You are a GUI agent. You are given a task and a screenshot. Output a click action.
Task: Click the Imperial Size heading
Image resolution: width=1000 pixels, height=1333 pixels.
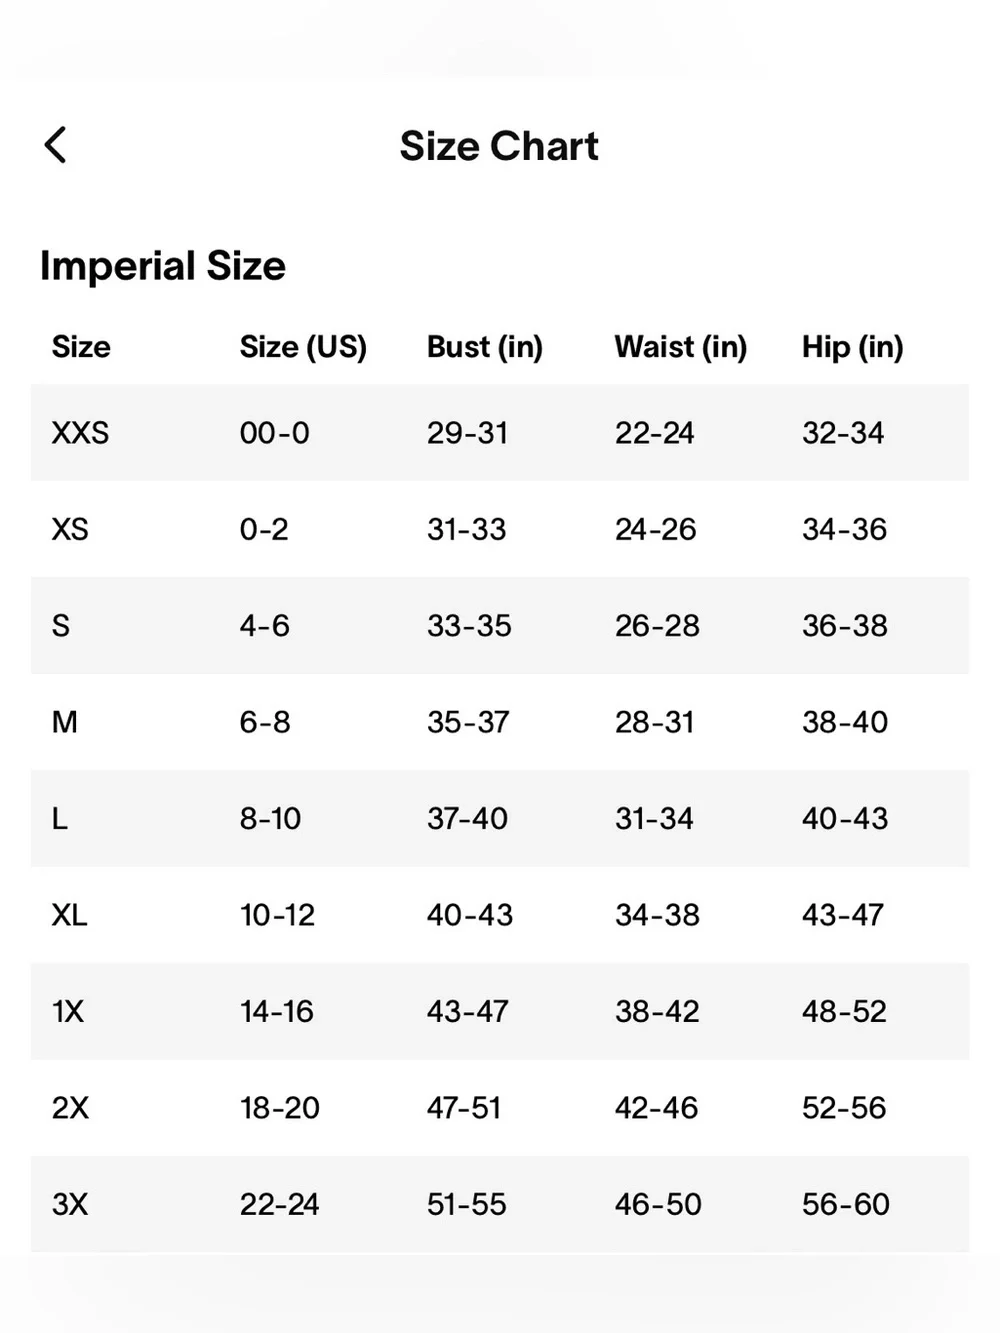163,266
